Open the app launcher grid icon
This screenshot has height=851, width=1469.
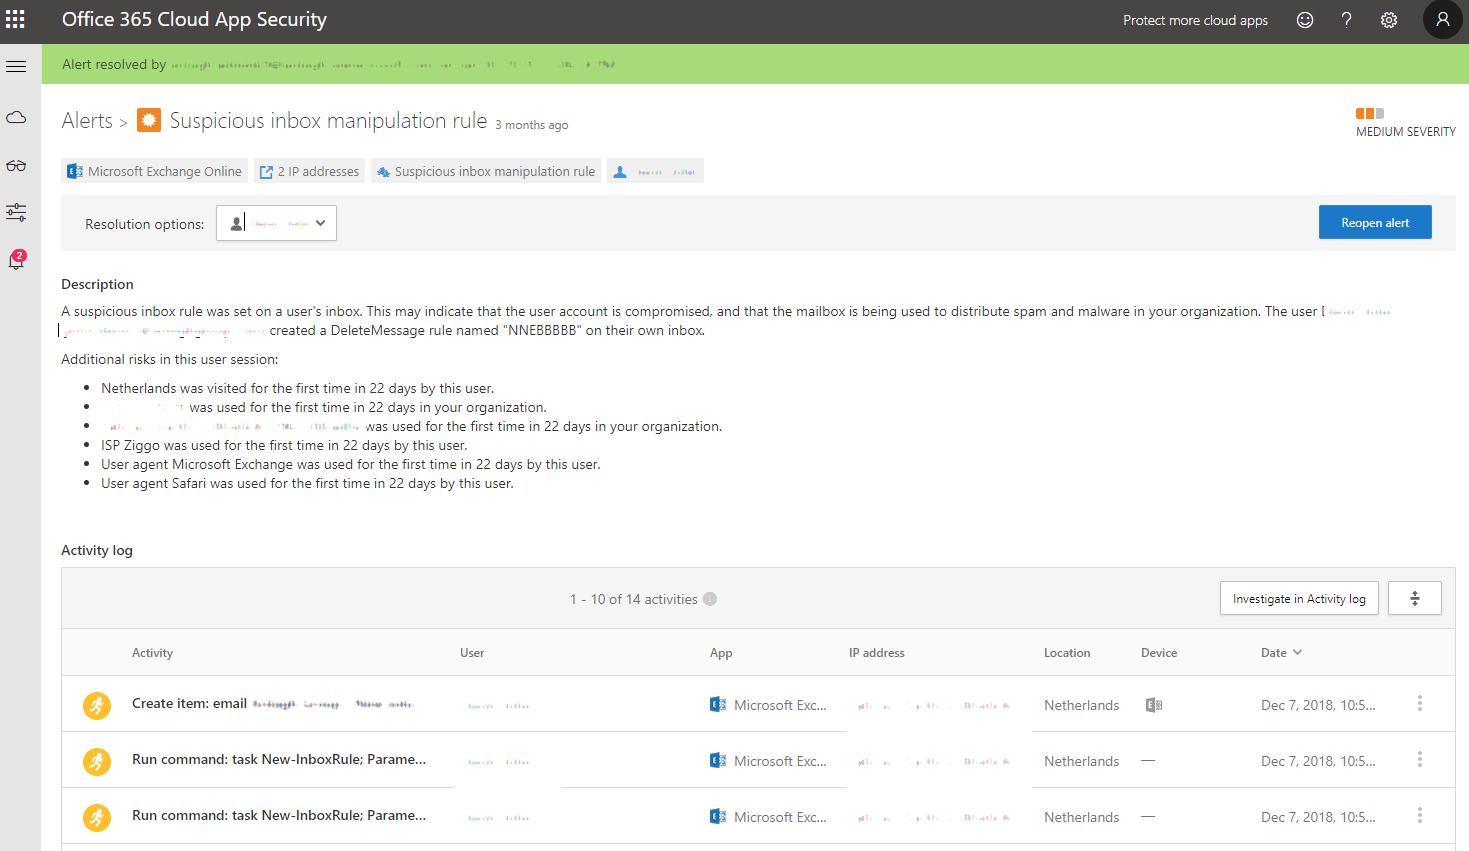coord(15,19)
